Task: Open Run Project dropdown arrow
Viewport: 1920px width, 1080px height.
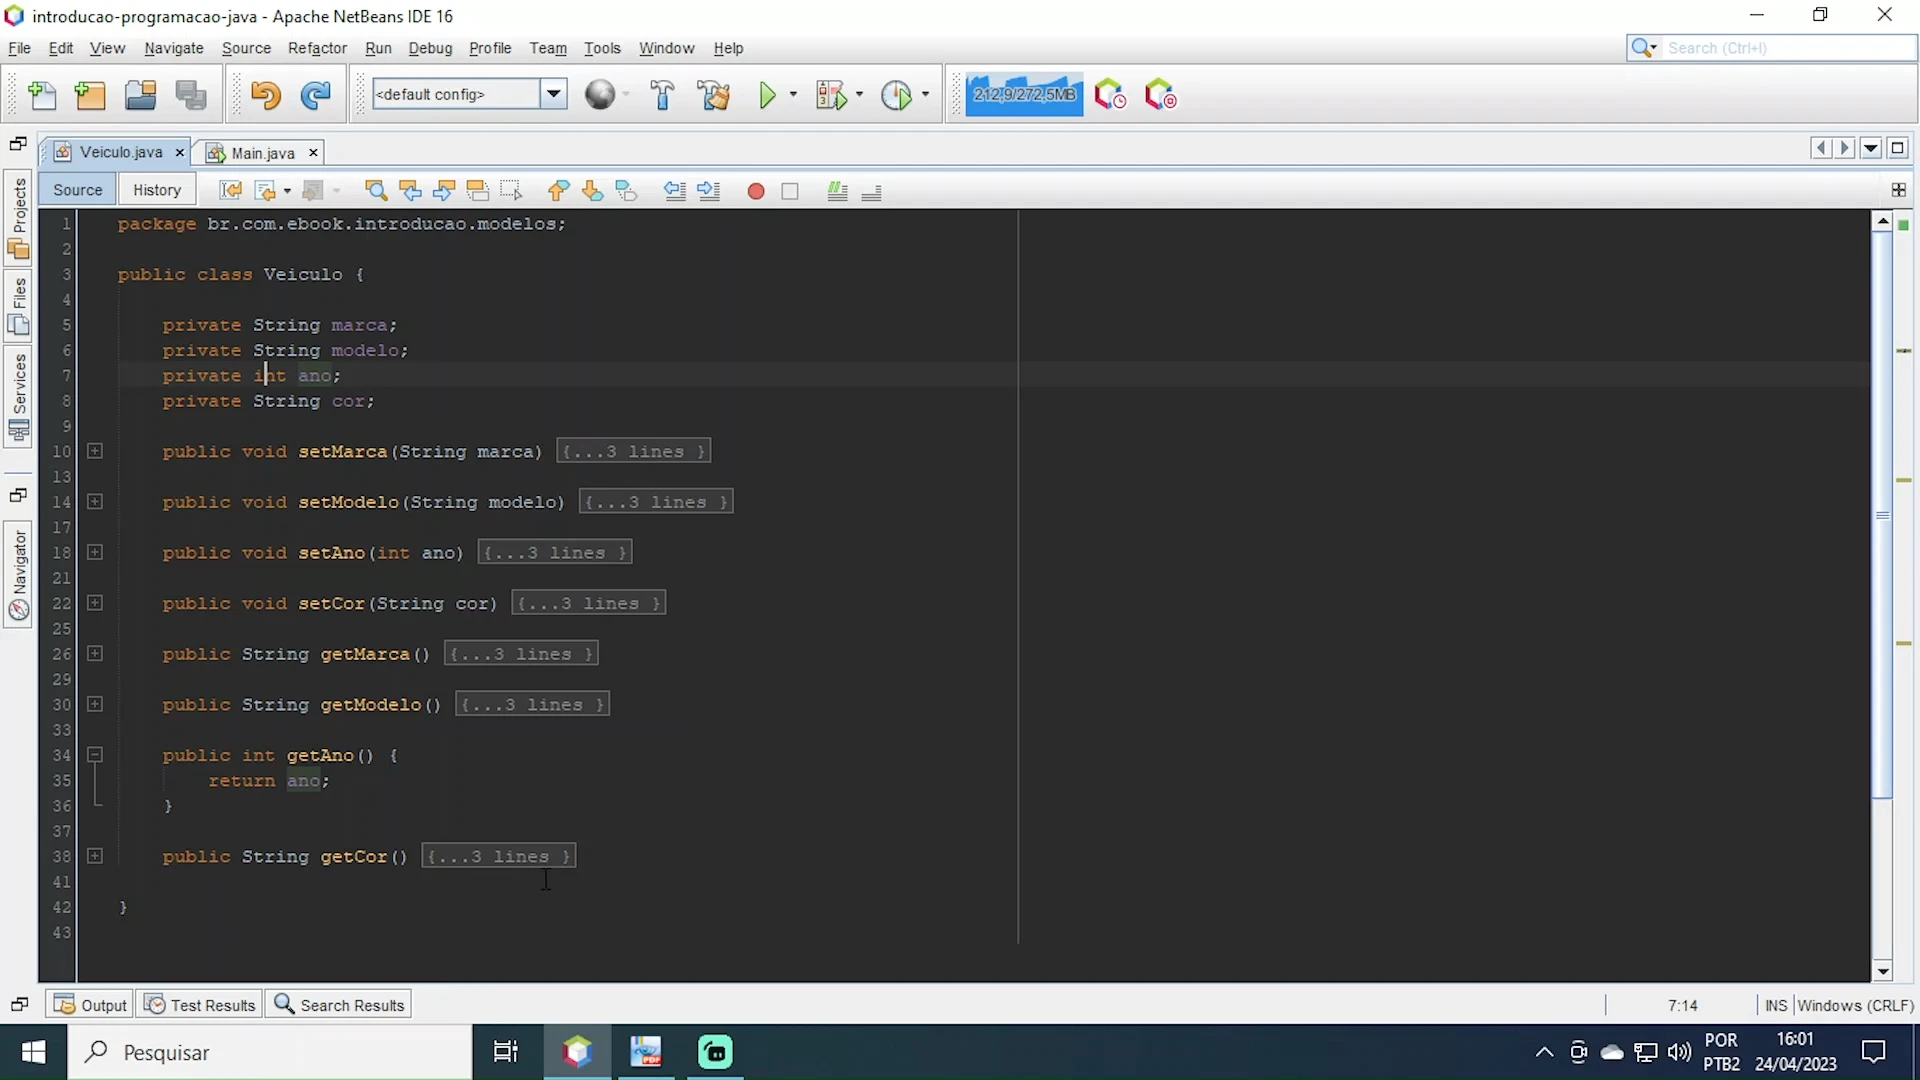Action: click(793, 95)
